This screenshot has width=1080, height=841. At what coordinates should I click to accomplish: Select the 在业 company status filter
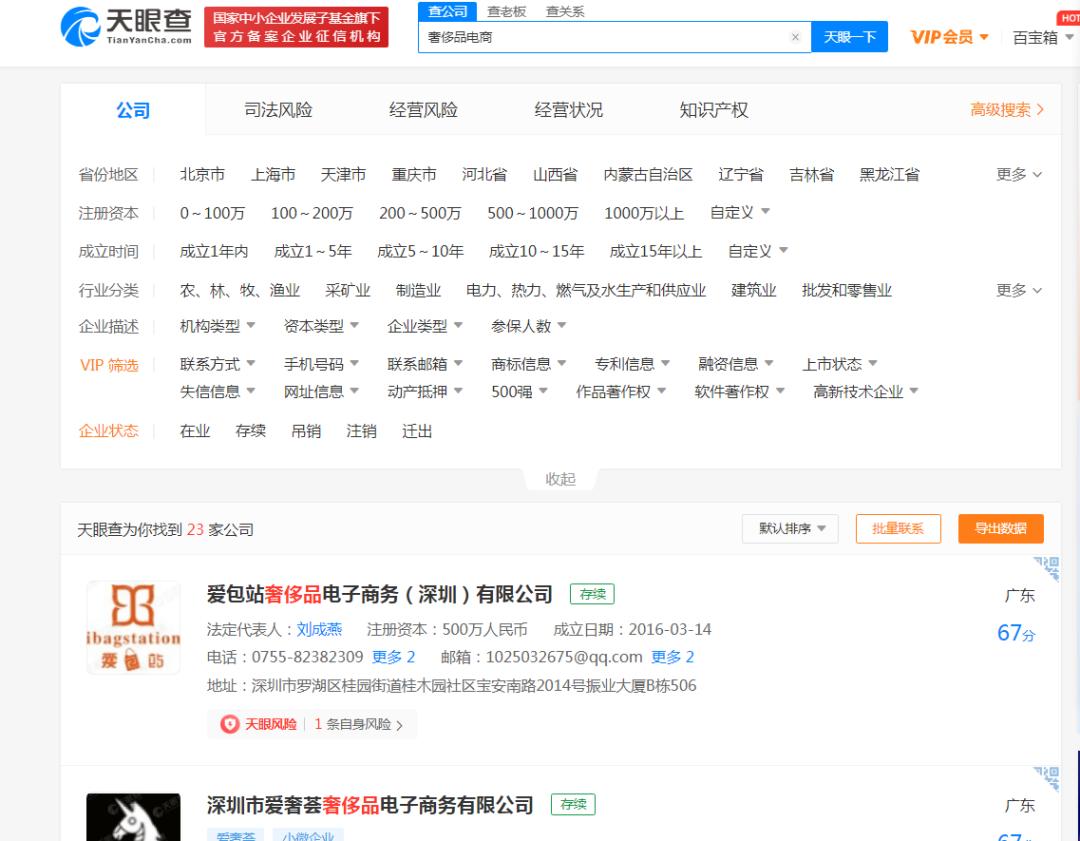(195, 431)
